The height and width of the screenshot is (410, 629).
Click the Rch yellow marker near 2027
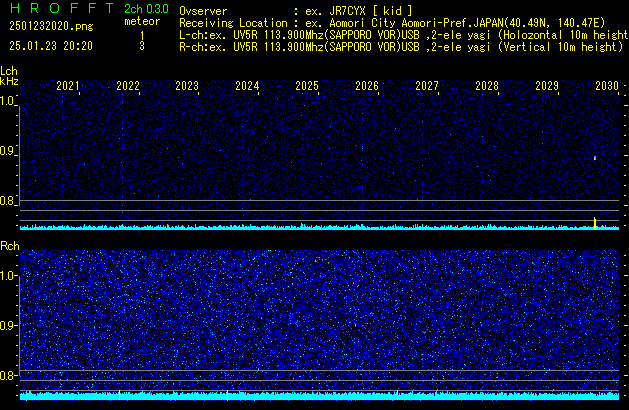coord(397,395)
